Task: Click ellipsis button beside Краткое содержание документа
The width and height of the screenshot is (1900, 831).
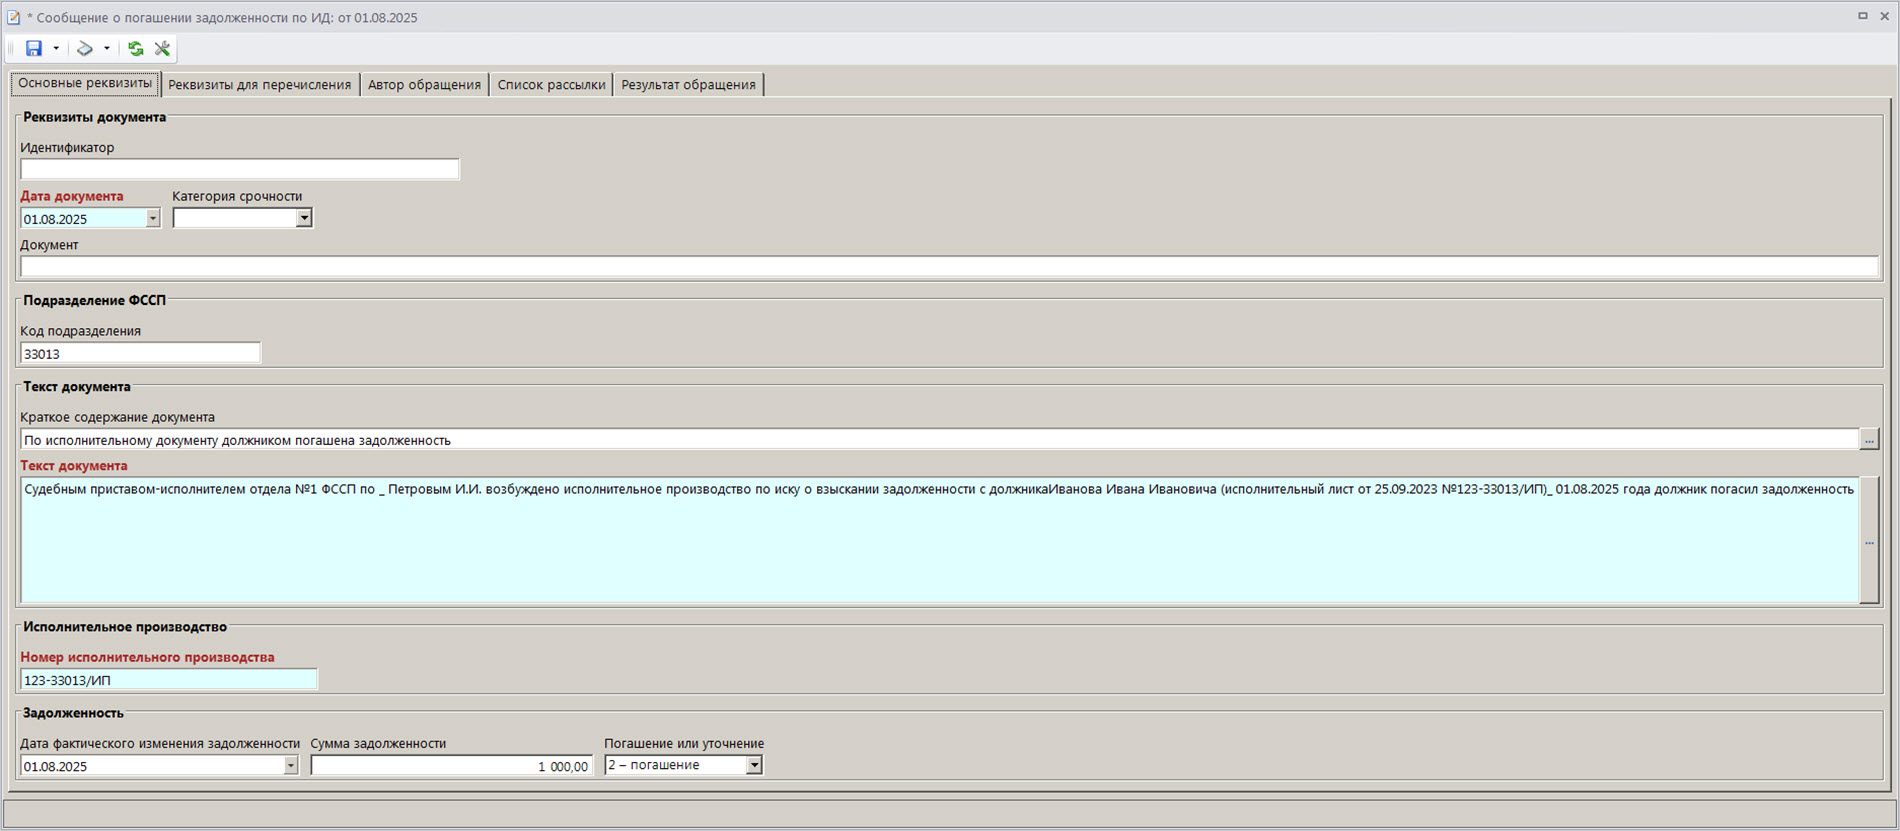Action: tap(1869, 440)
